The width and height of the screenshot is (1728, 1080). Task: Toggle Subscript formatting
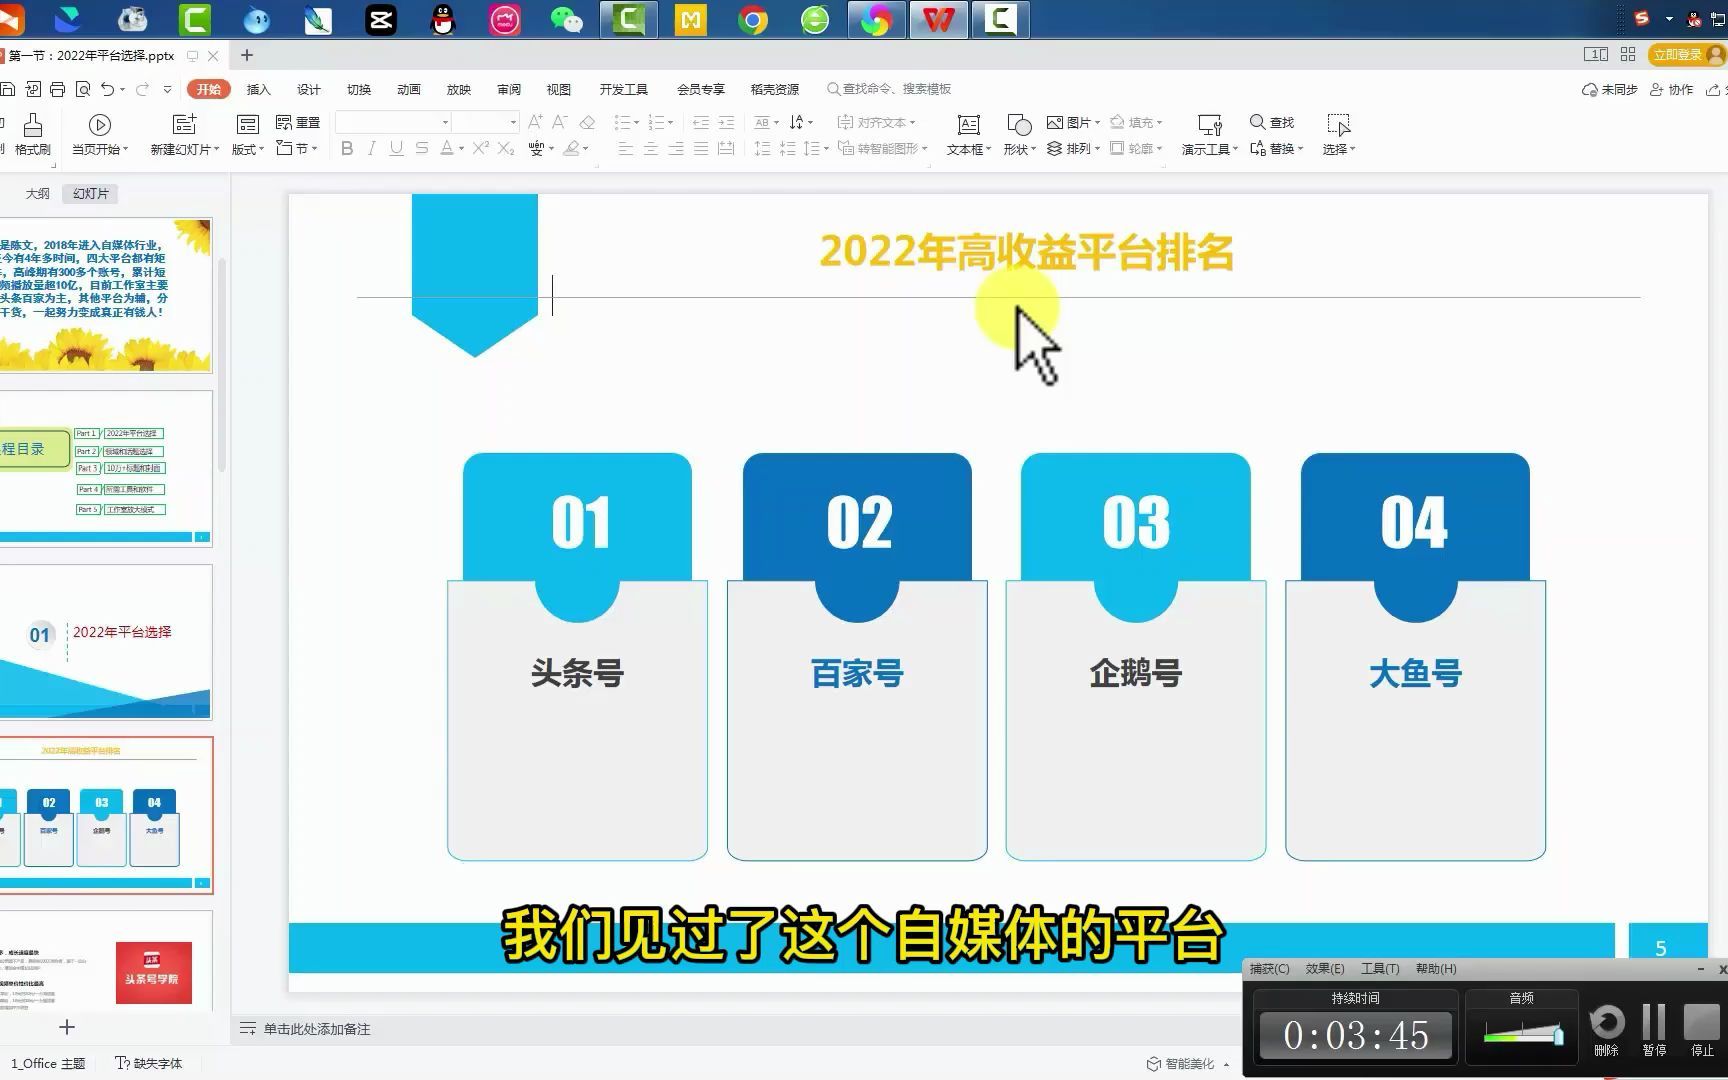pos(506,148)
